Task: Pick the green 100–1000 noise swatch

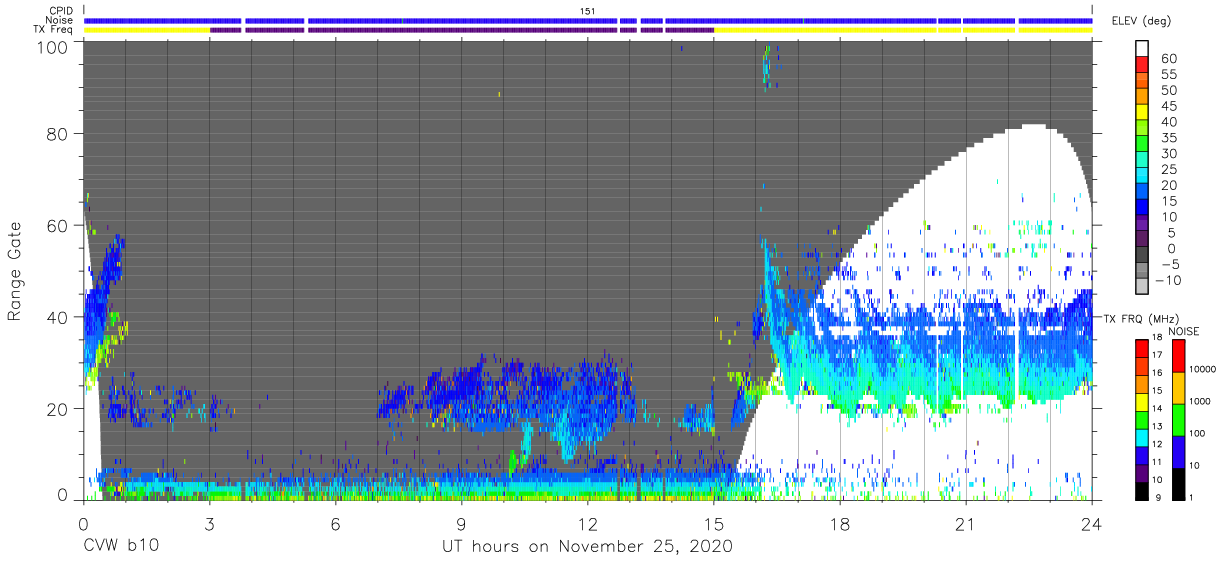Action: (x=1181, y=420)
